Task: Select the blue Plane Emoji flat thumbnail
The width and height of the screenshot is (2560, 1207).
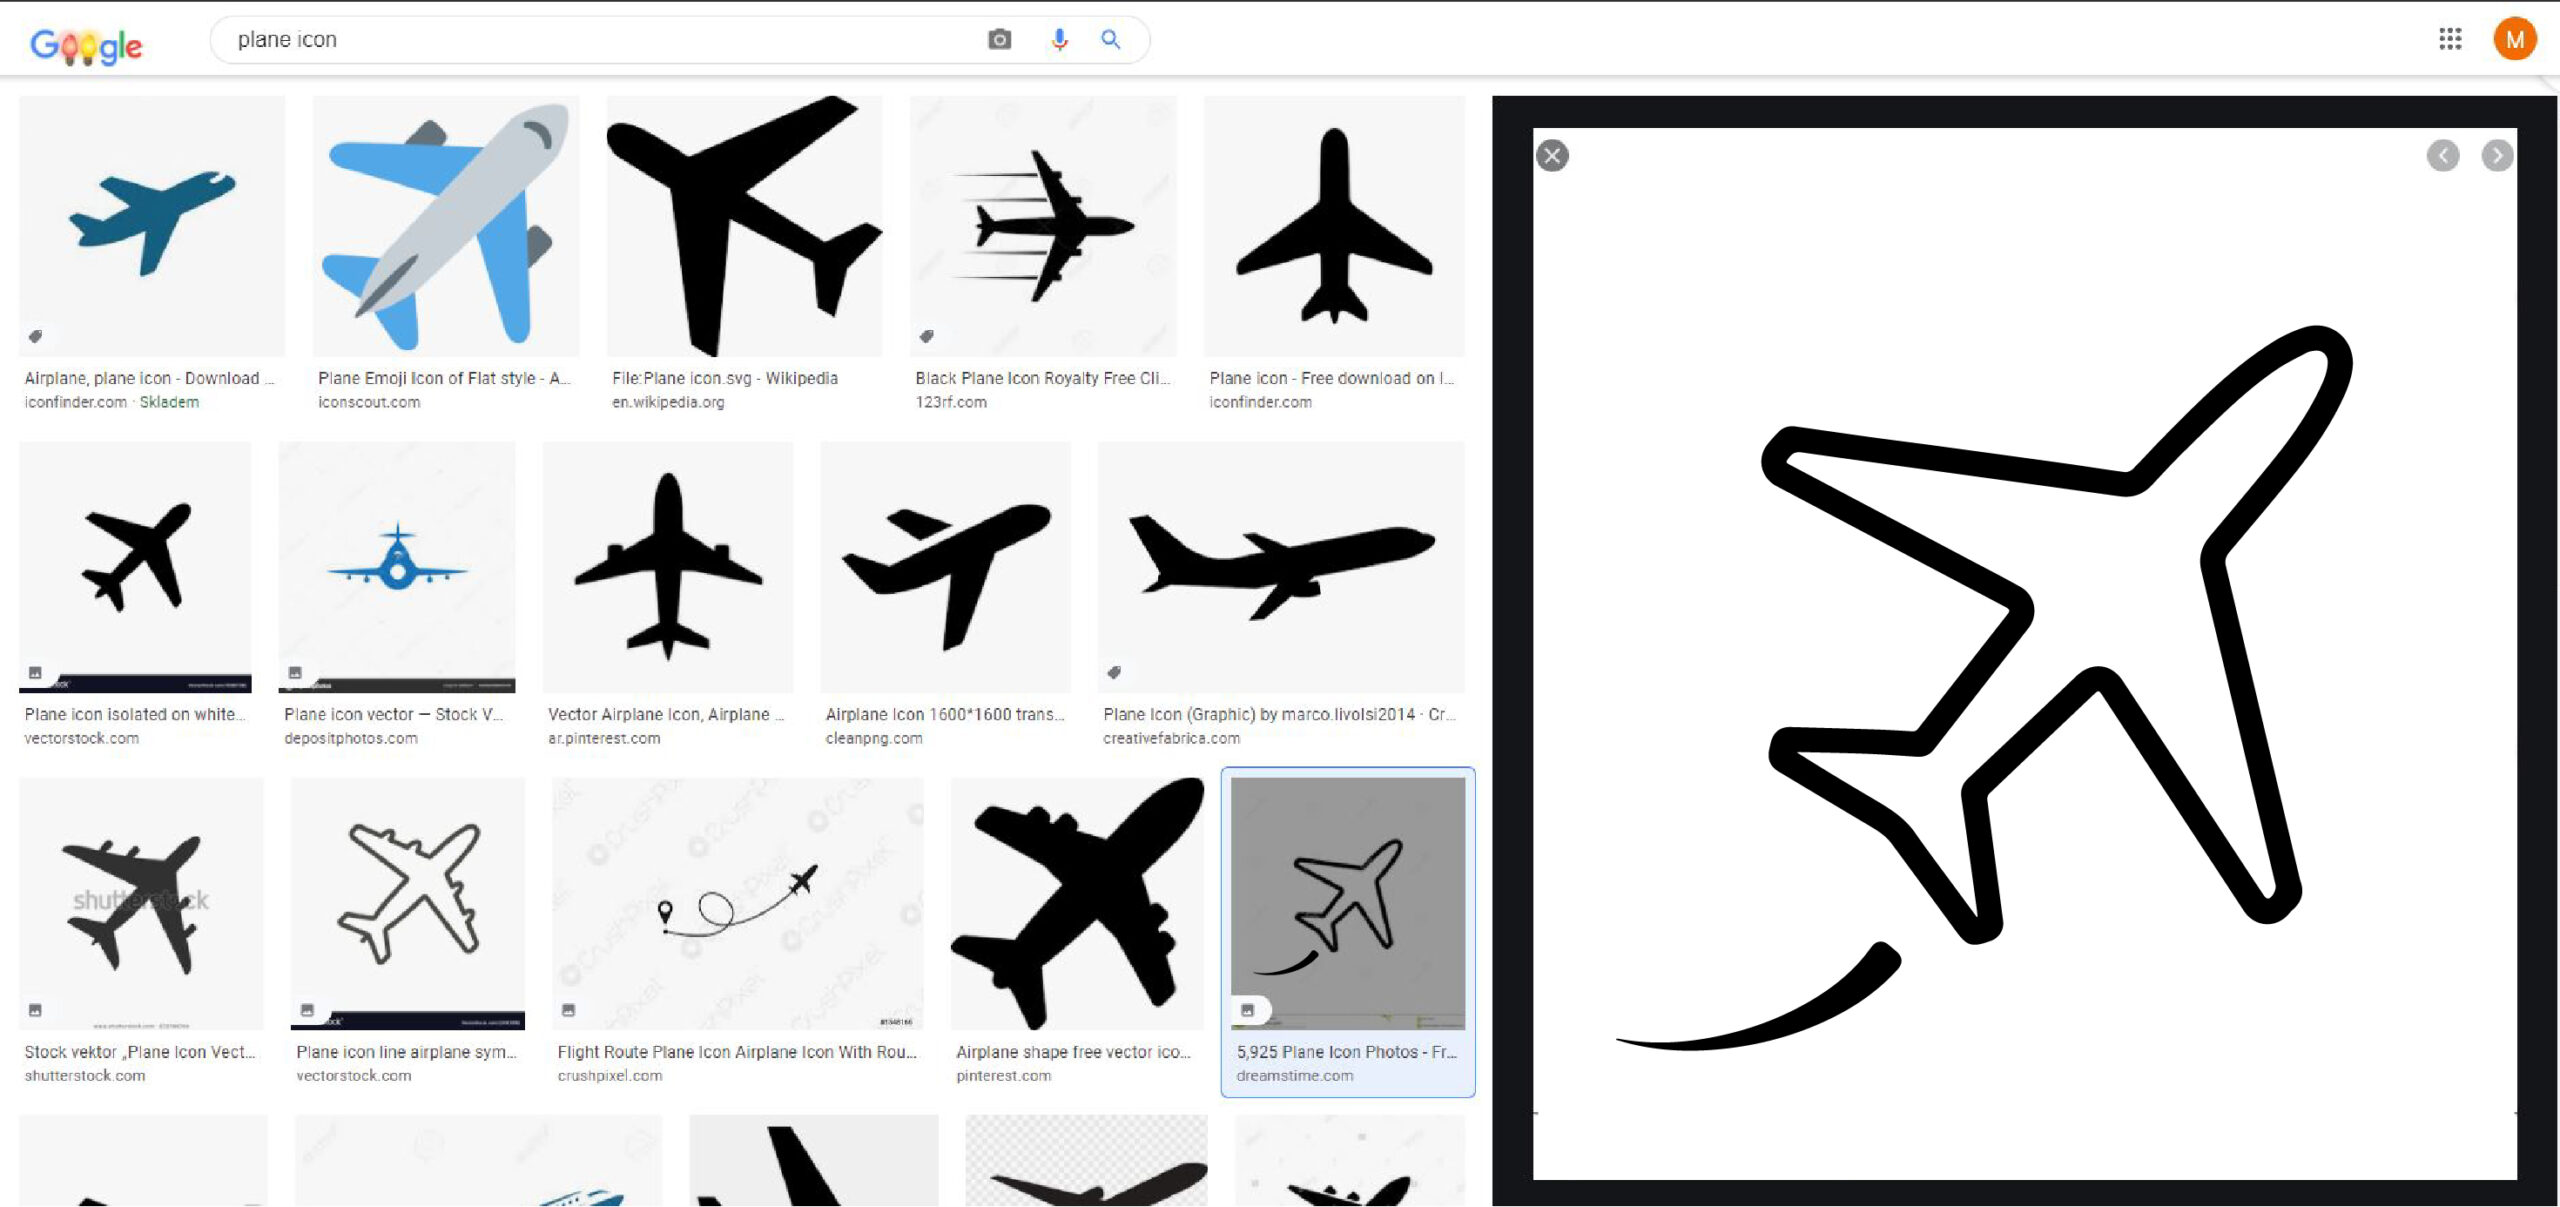Action: click(x=446, y=226)
